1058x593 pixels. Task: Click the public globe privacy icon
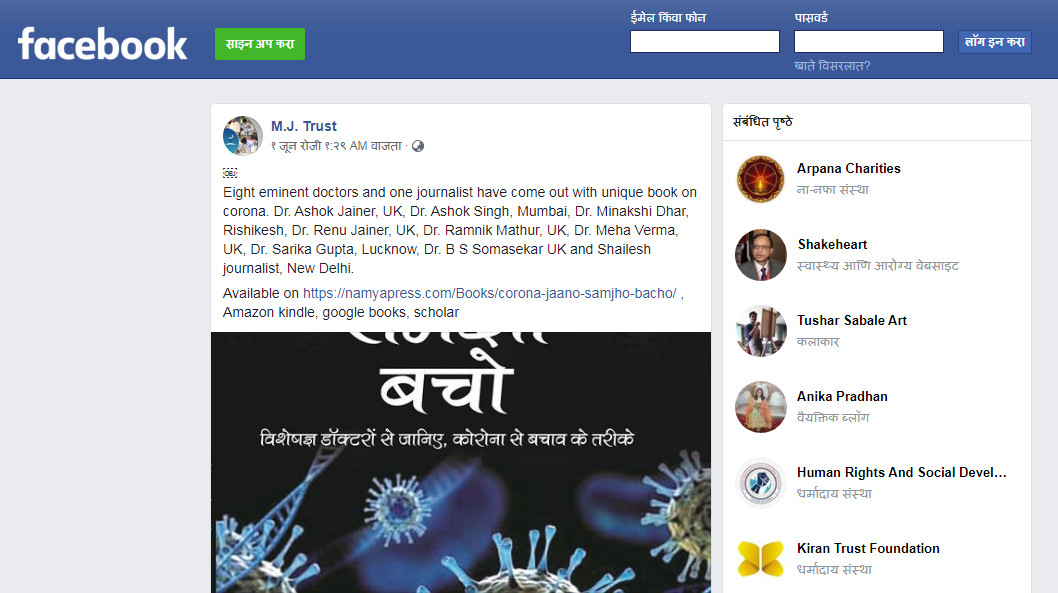click(418, 146)
